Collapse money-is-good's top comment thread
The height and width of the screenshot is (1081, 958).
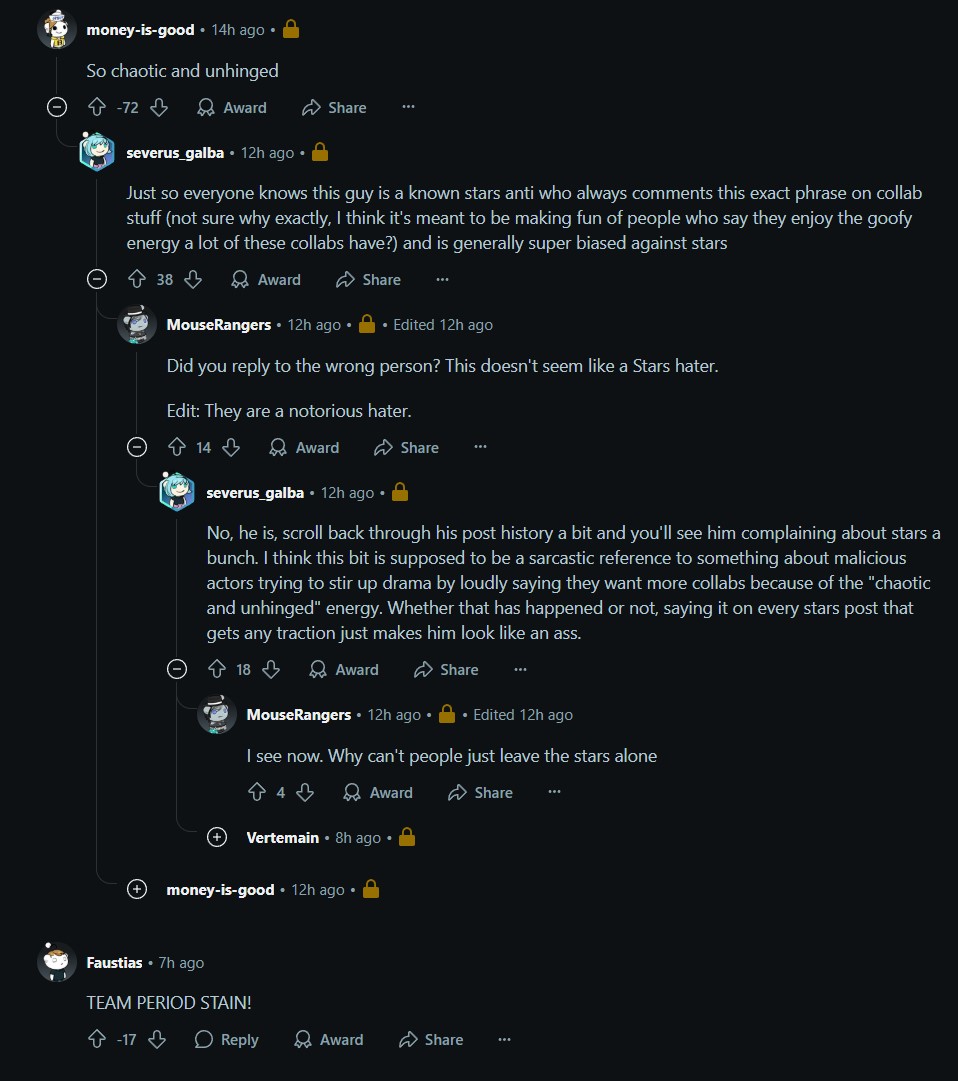pyautogui.click(x=57, y=107)
